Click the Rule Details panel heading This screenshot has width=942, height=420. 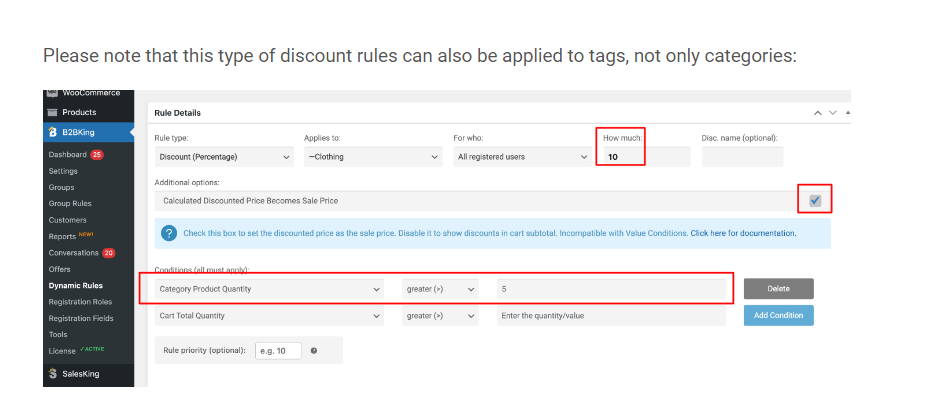coord(178,113)
